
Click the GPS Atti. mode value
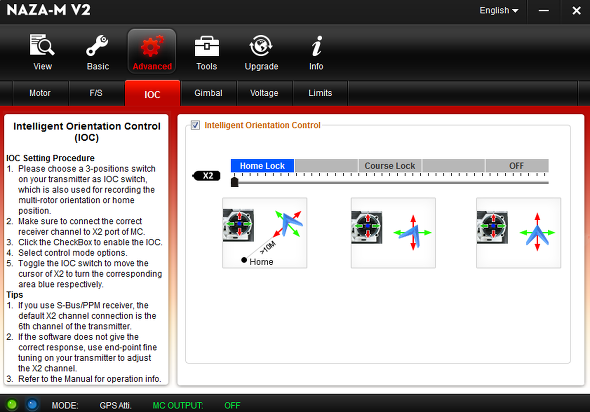pos(115,406)
